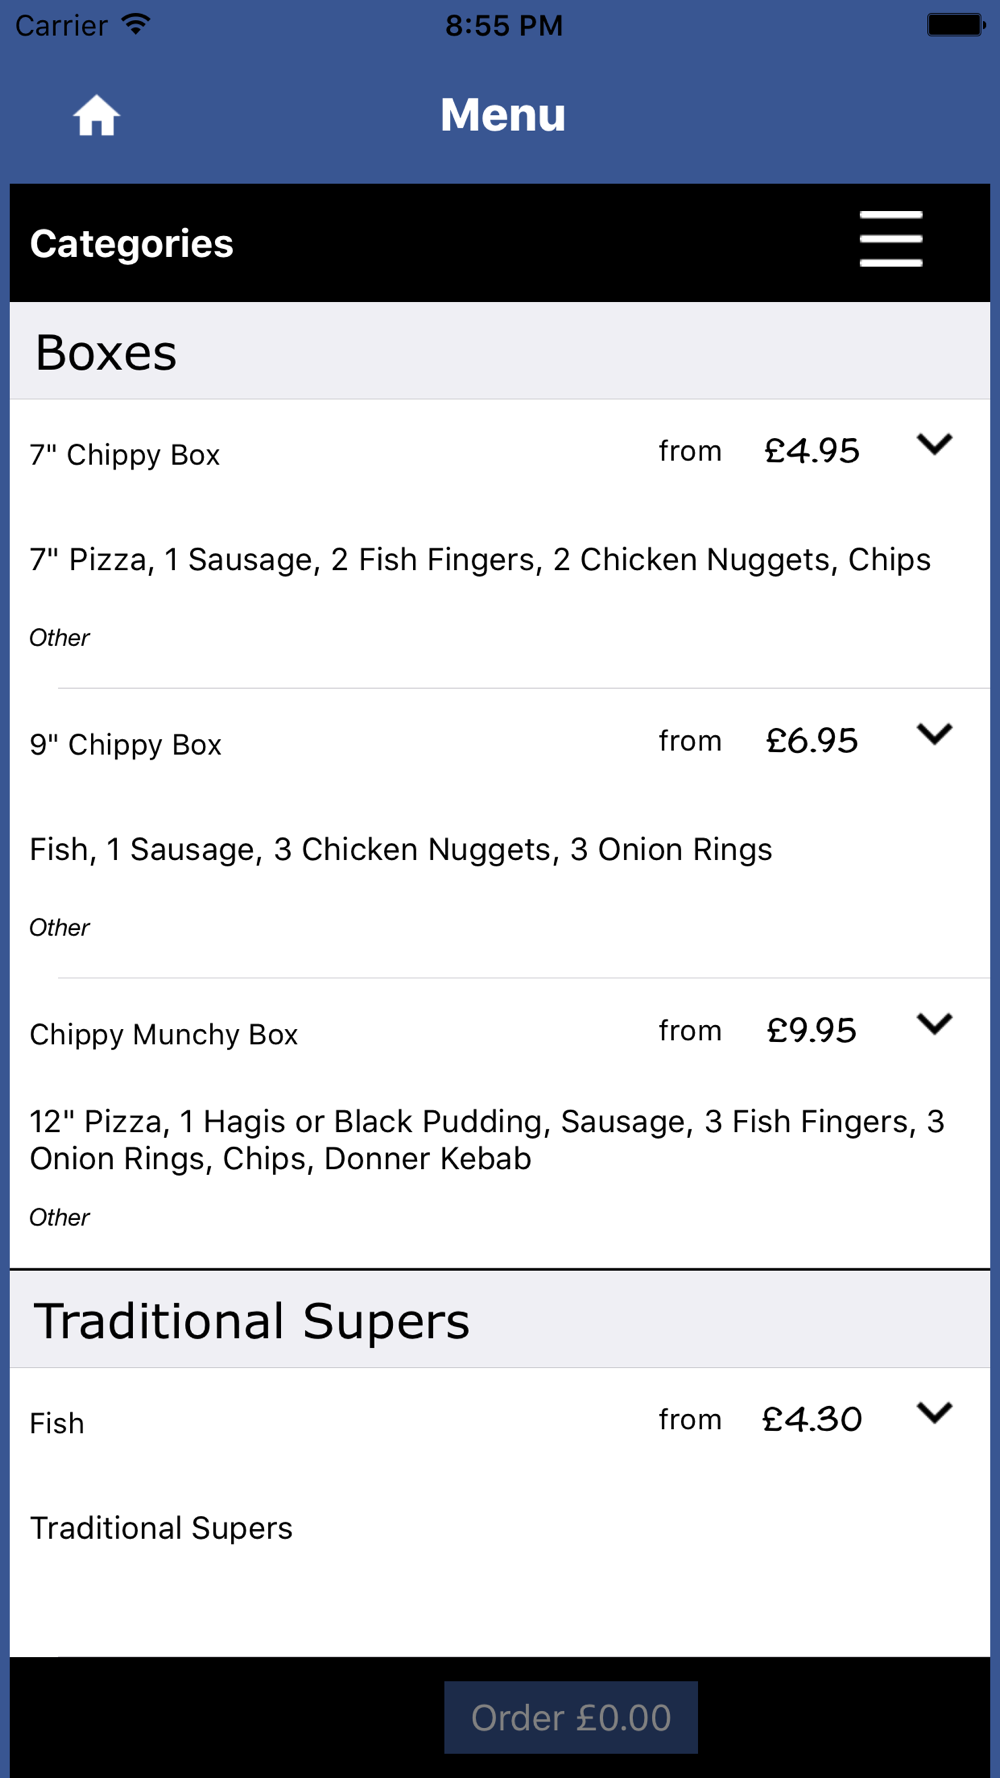The height and width of the screenshot is (1778, 1000).
Task: Open the Categories hamburger menu icon
Action: tap(891, 239)
